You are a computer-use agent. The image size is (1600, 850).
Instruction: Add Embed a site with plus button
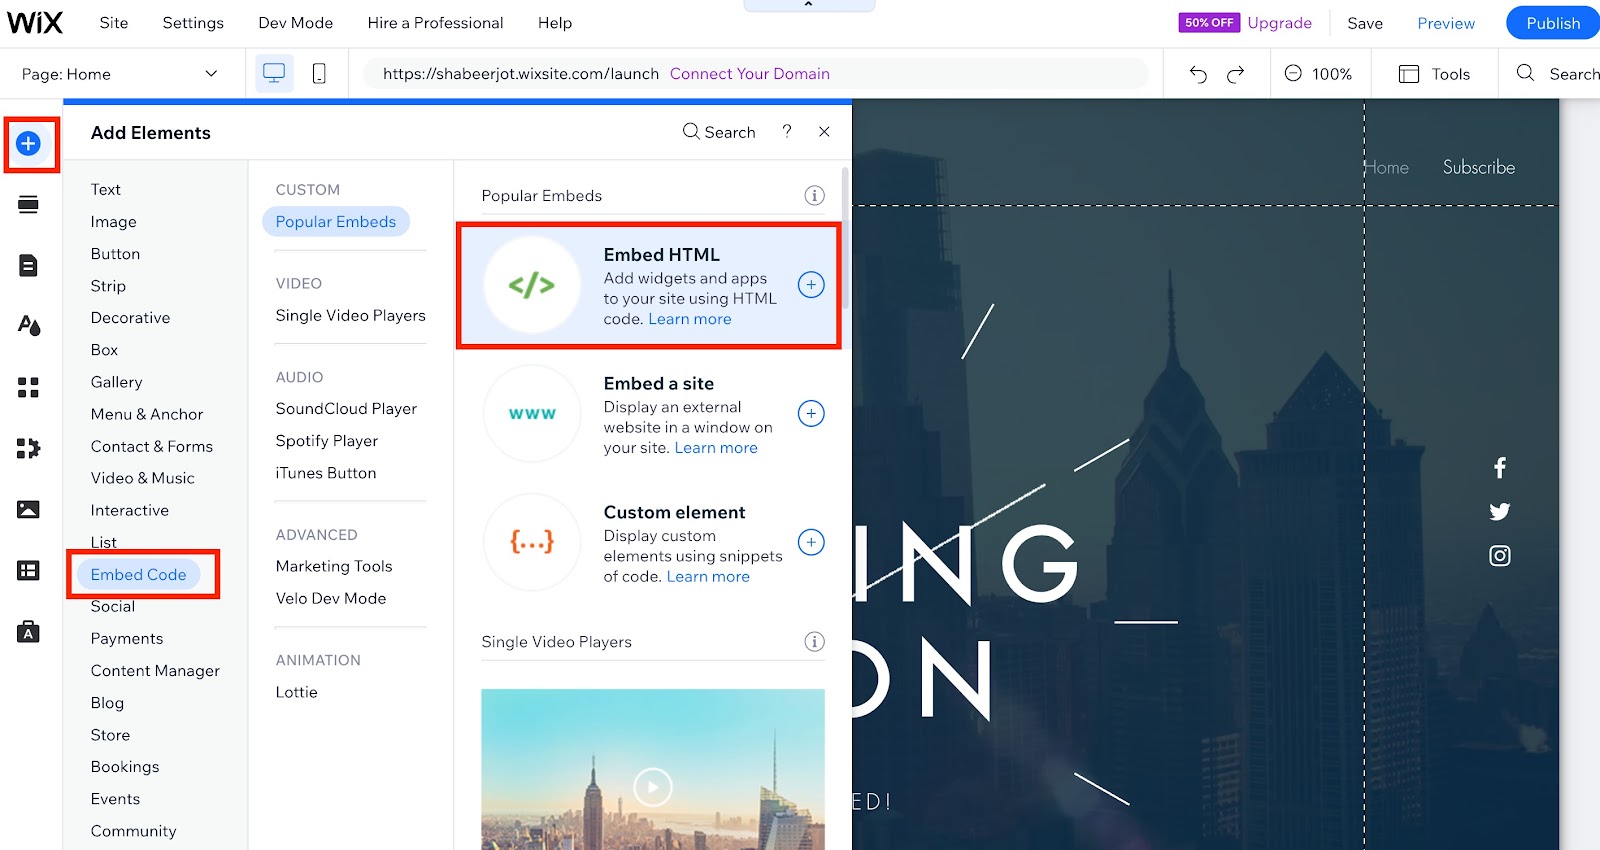click(811, 413)
